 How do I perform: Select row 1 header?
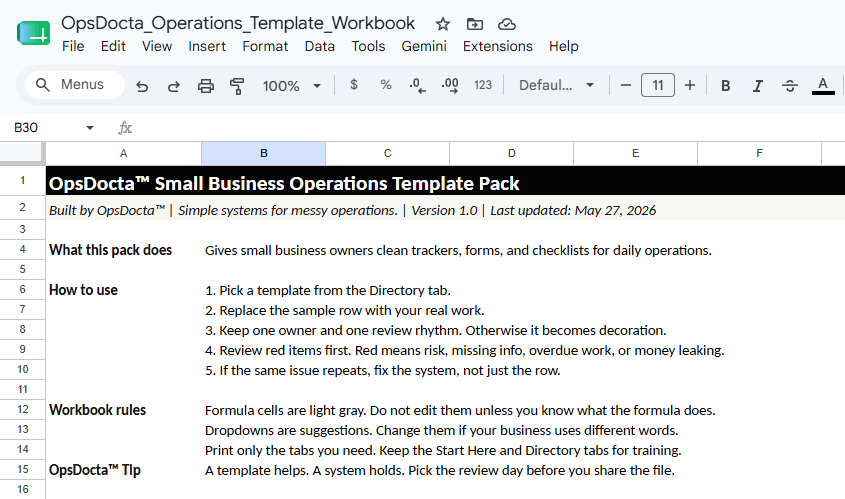click(23, 181)
